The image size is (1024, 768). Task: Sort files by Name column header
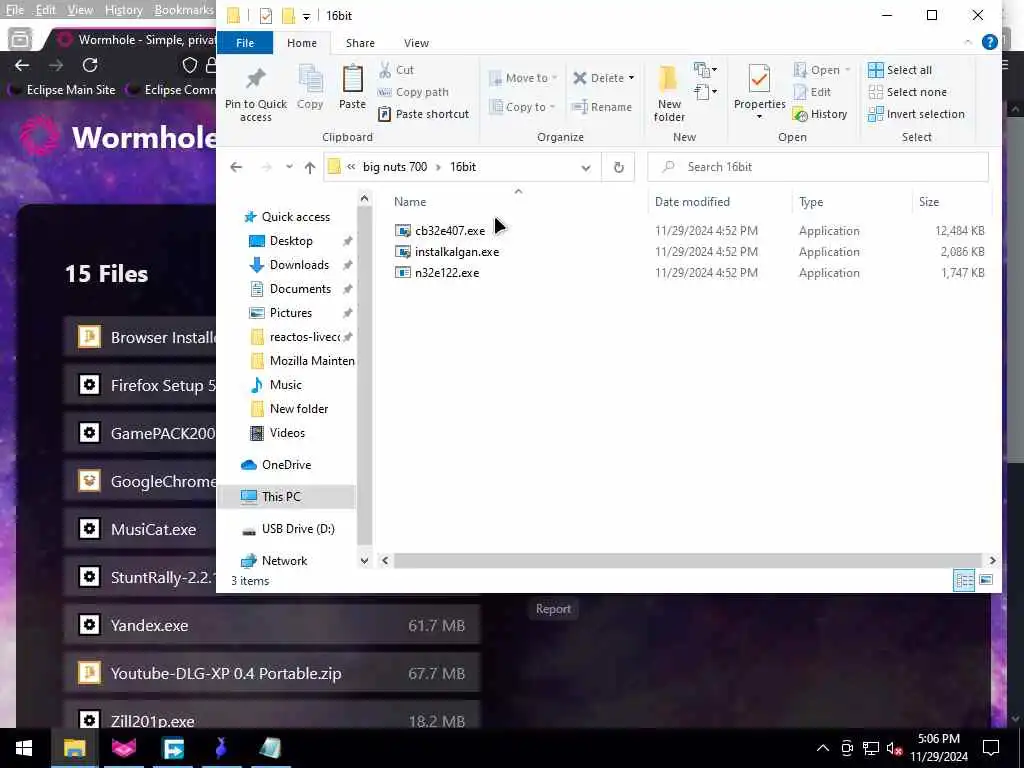click(410, 202)
